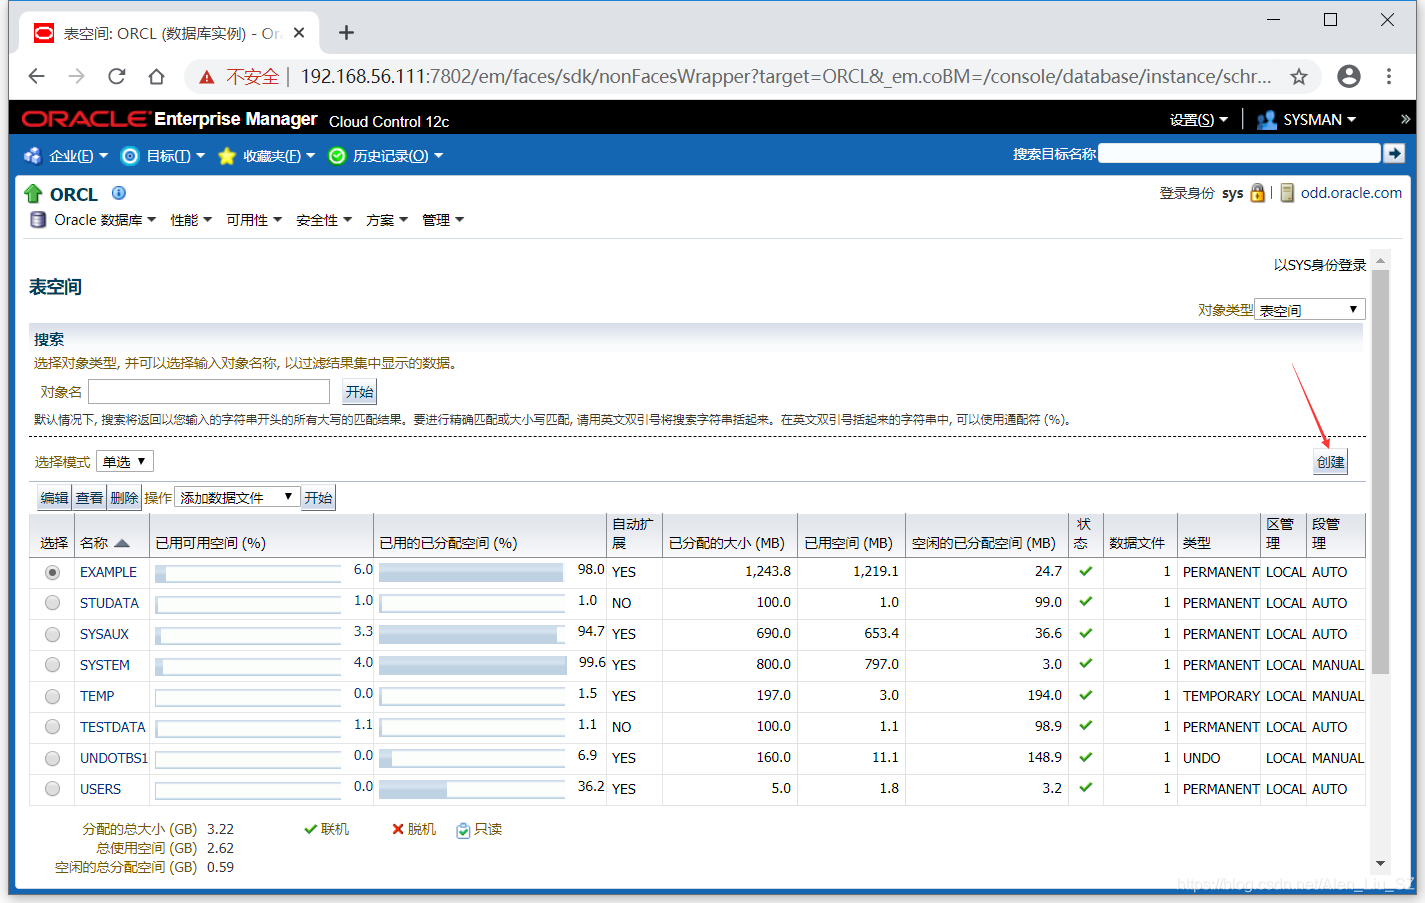The image size is (1425, 903).
Task: Click the search target go arrow icon
Action: (x=1394, y=153)
